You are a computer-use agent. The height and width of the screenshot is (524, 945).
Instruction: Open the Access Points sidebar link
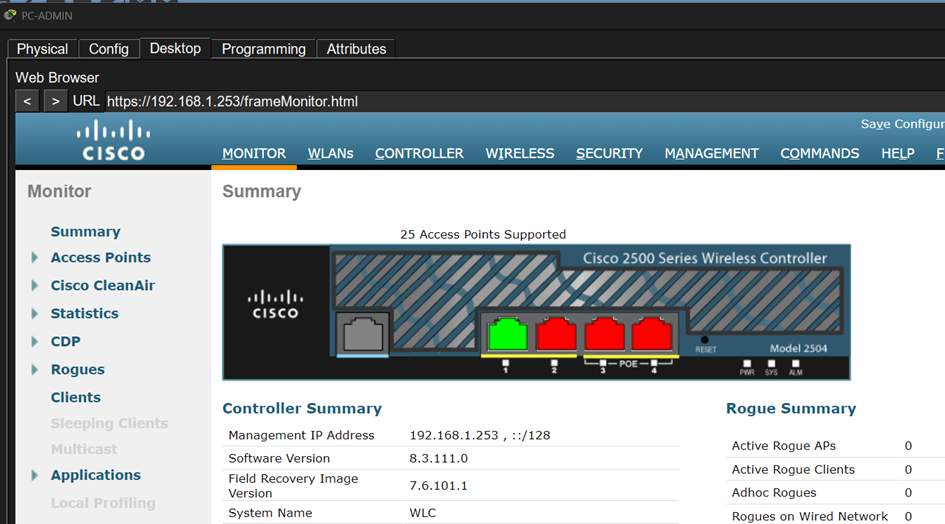[x=101, y=257]
